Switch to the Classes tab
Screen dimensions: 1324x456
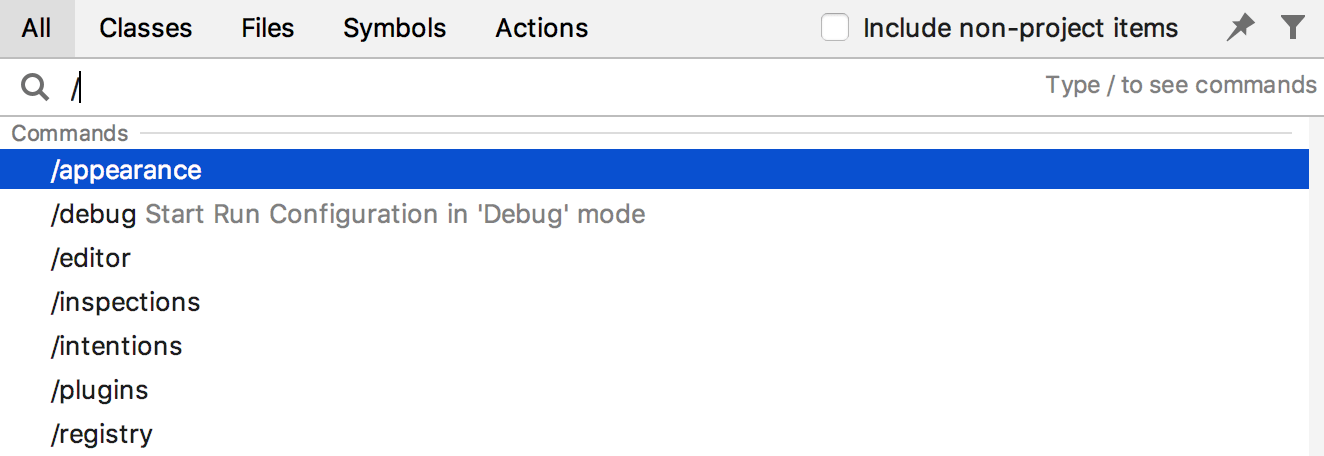(146, 28)
